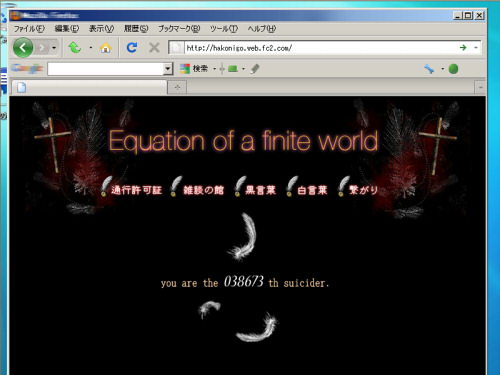Open the tab list dropdown at tab bar end

coord(480,87)
